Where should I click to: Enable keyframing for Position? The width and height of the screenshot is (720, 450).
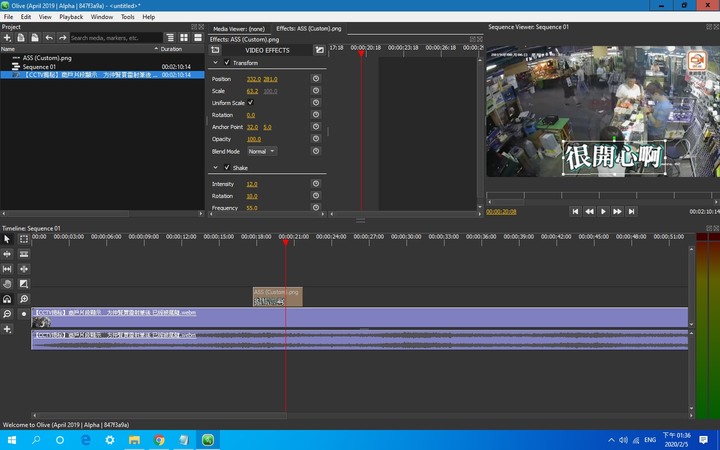pos(316,79)
